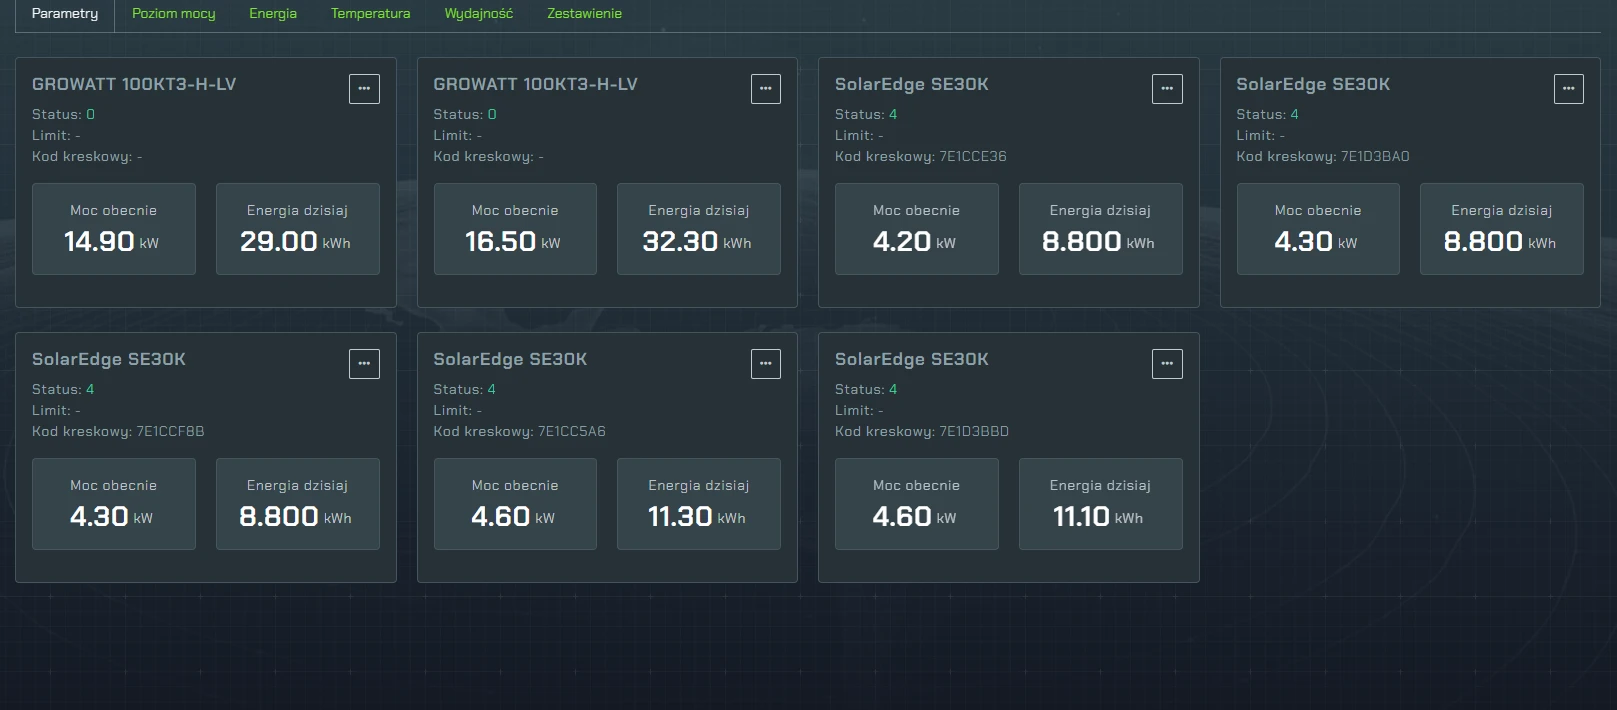Open the Zestawienie tab
Viewport: 1617px width, 710px height.
click(x=584, y=14)
